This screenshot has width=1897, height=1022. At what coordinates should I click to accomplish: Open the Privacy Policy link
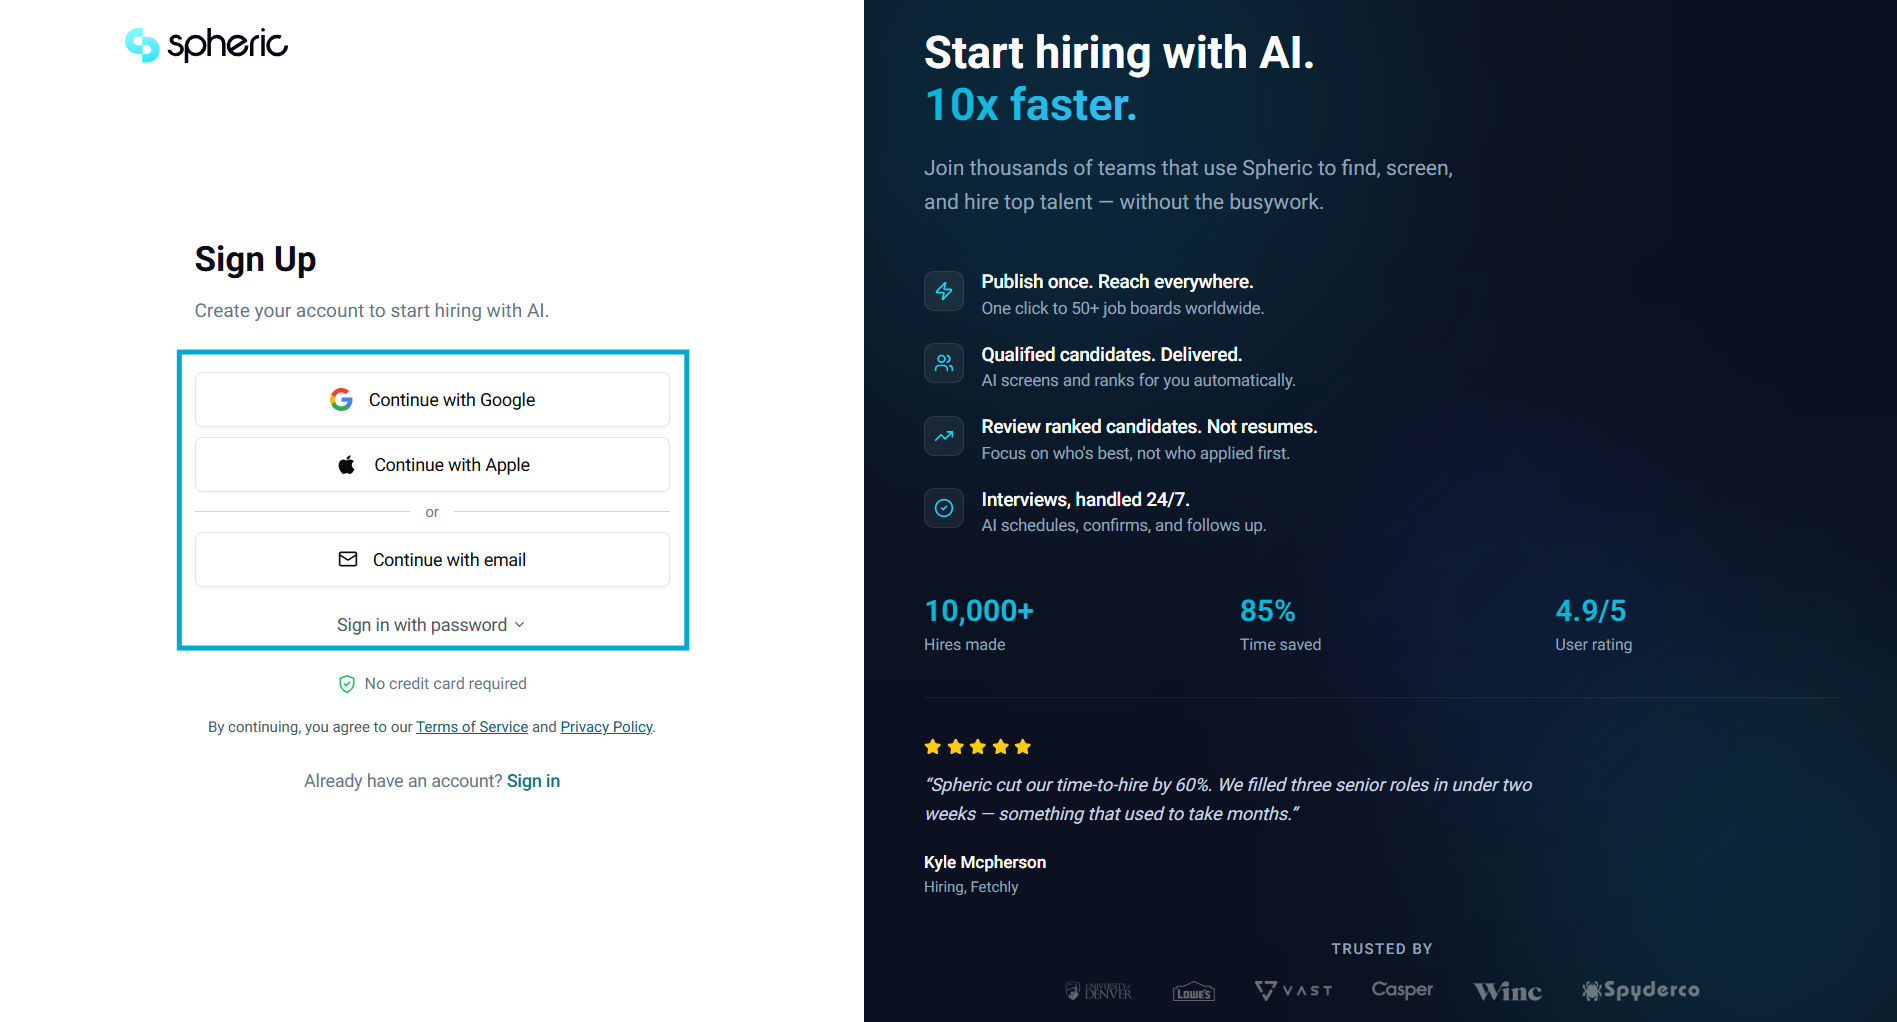[606, 727]
